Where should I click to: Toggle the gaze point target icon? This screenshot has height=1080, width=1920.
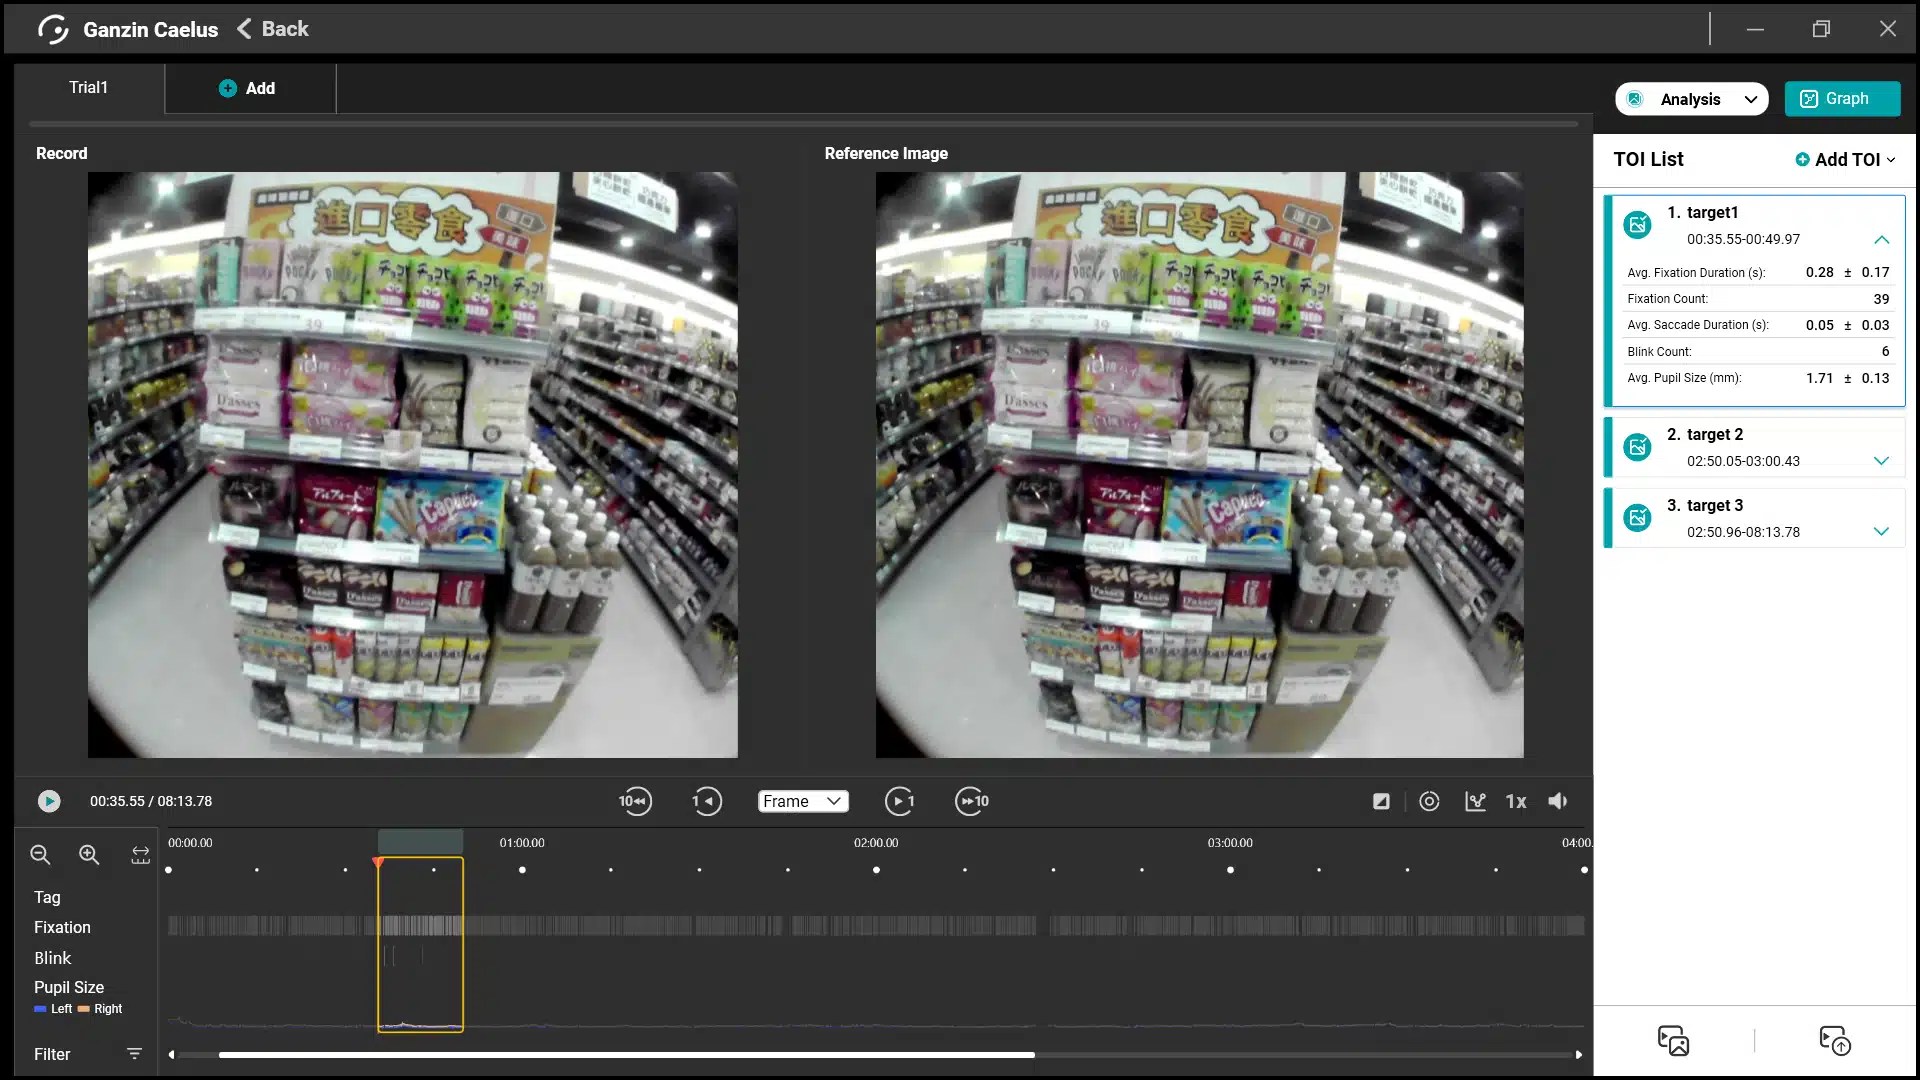click(1429, 801)
